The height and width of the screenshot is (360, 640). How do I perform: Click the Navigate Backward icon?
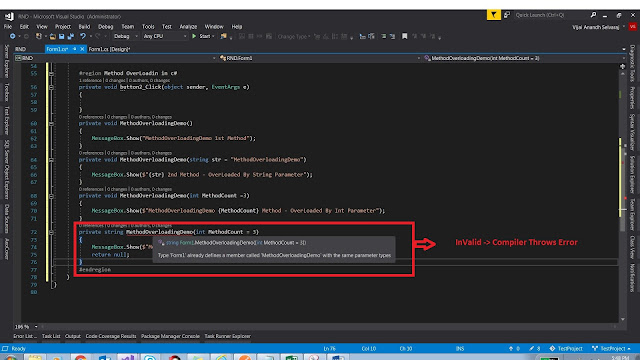click(13, 36)
